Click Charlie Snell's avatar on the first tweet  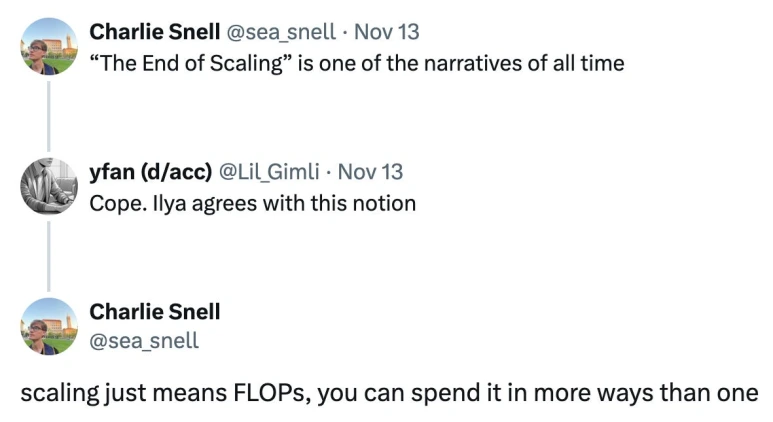48,46
